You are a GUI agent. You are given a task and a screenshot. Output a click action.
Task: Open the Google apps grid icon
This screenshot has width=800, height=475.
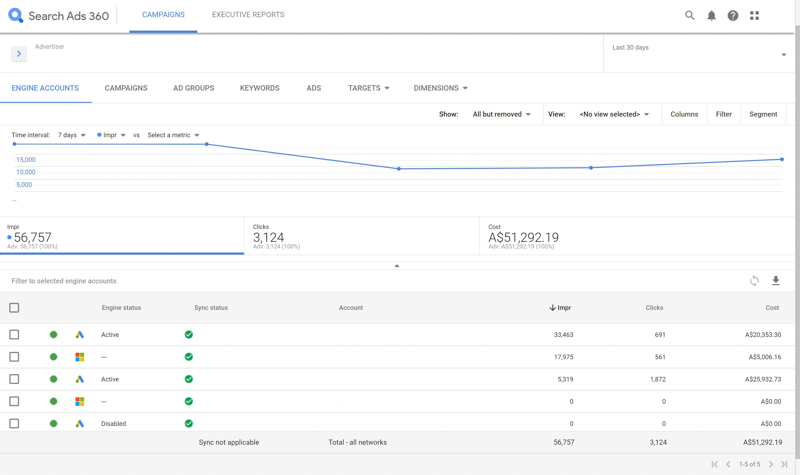(x=754, y=15)
